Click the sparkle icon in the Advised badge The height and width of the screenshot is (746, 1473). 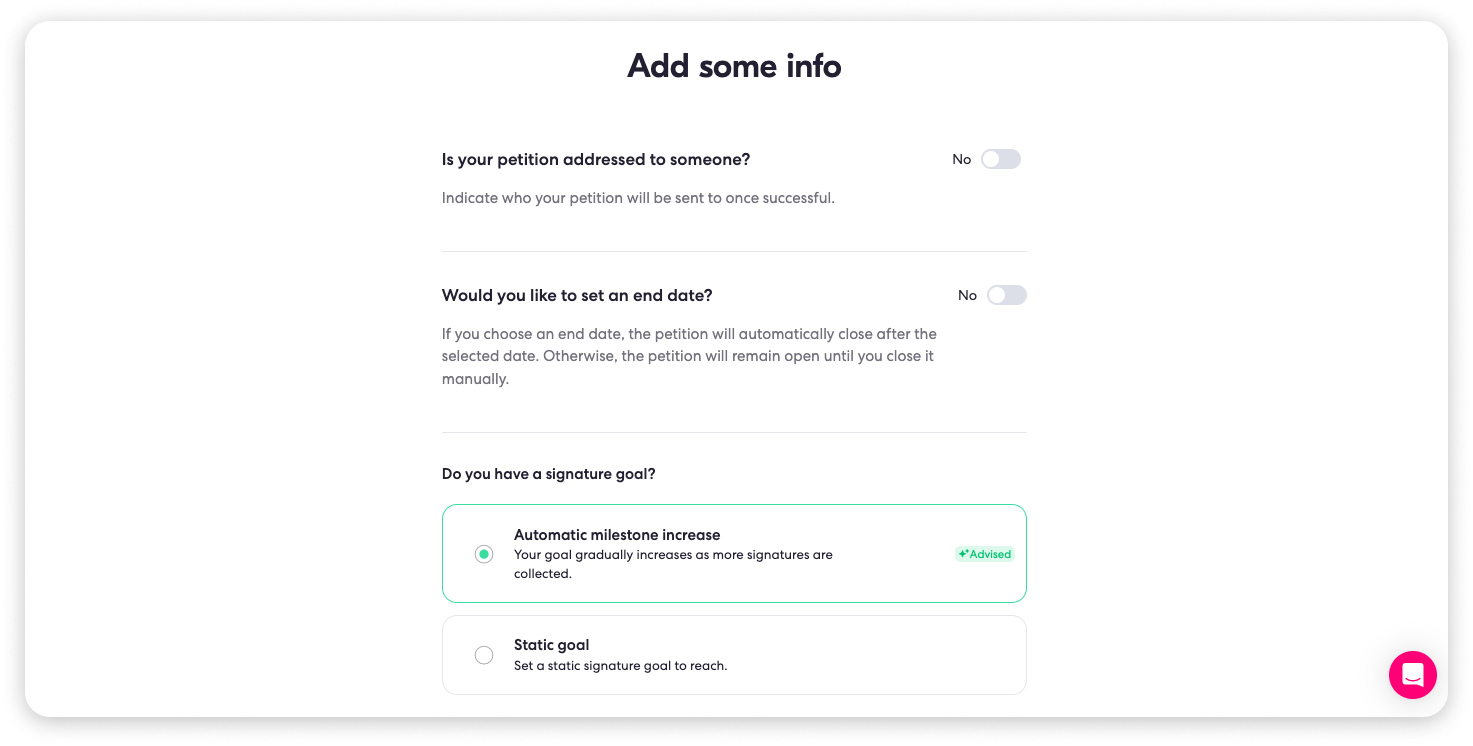click(963, 554)
